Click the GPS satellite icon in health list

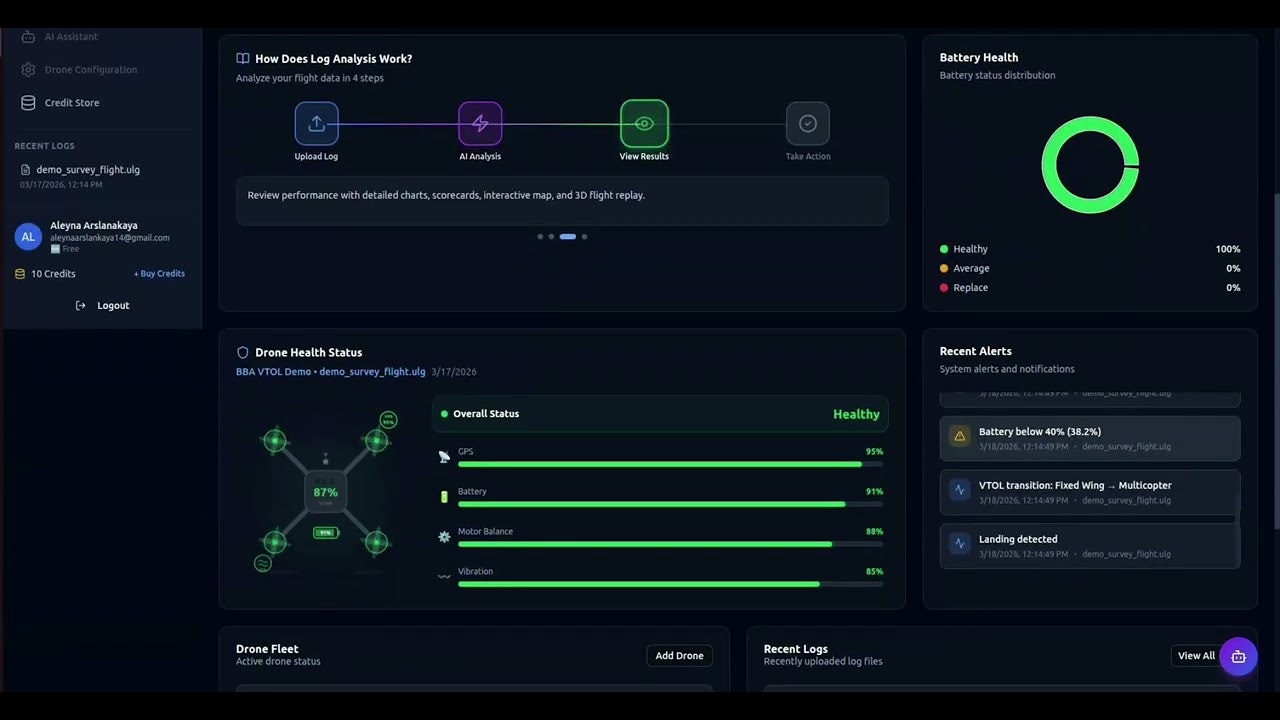pyautogui.click(x=444, y=457)
